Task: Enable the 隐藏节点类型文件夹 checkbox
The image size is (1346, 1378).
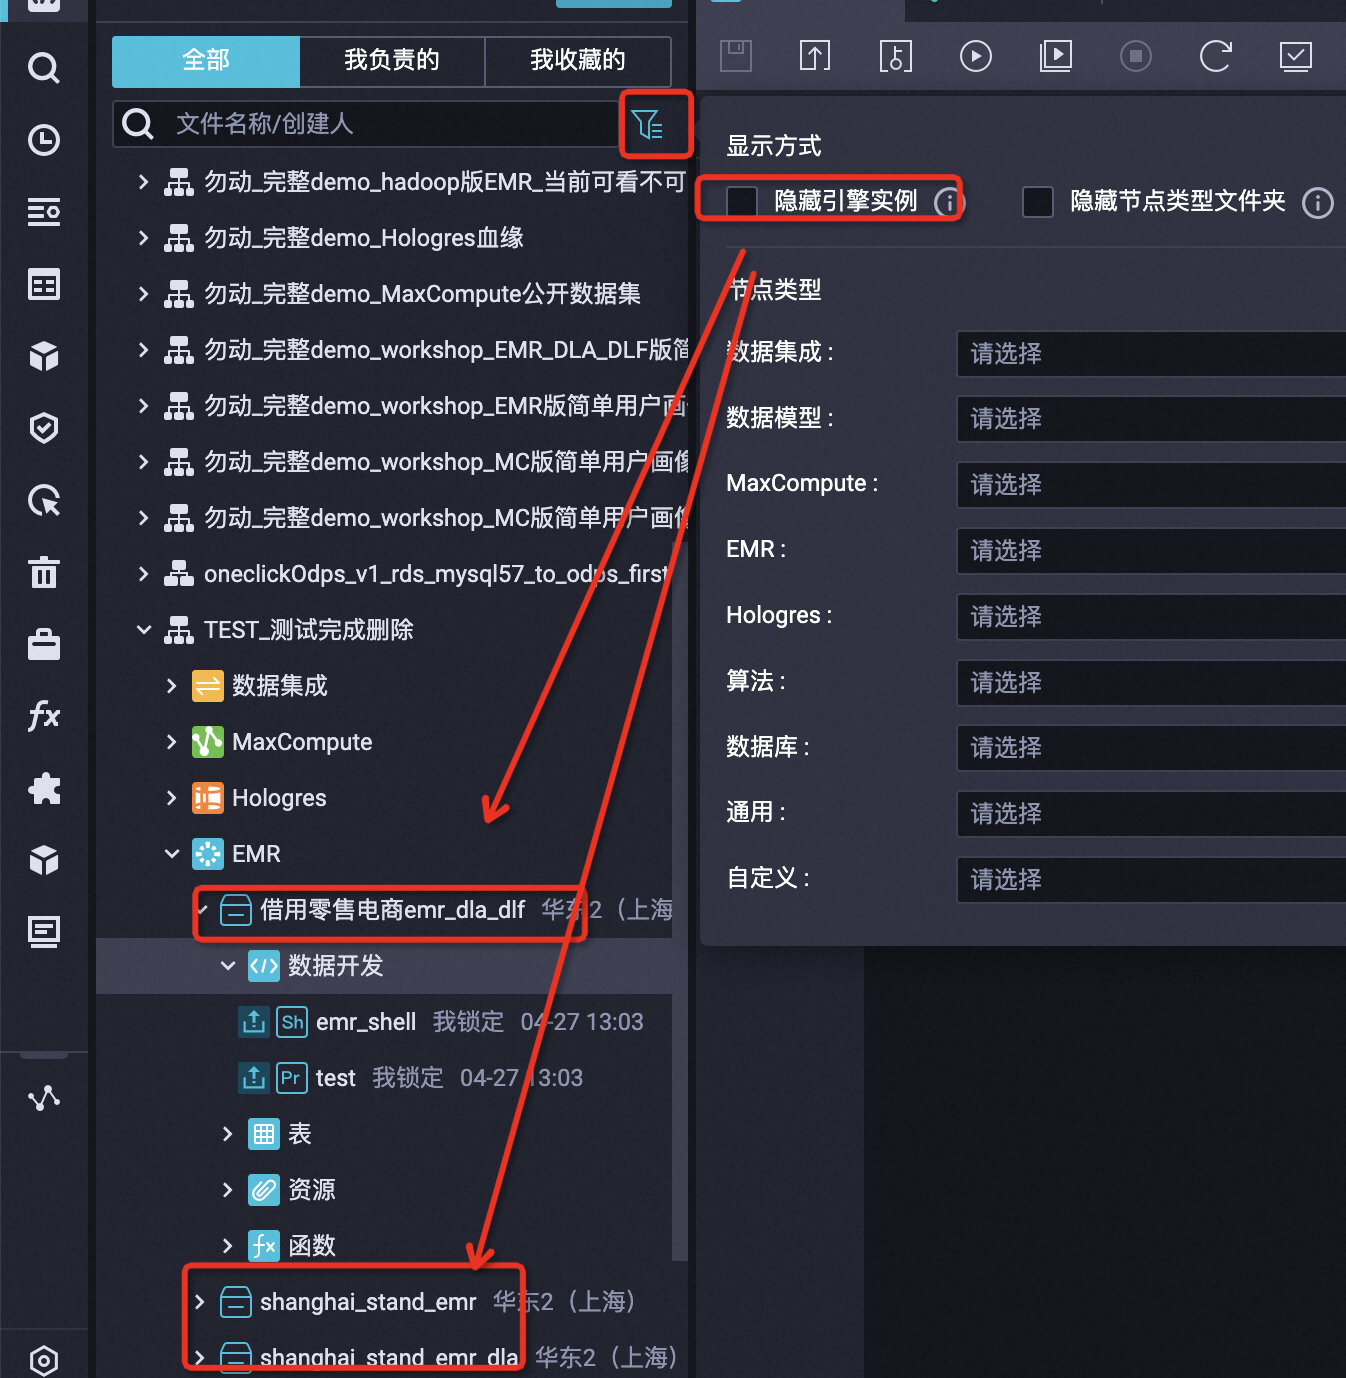Action: click(x=1038, y=201)
